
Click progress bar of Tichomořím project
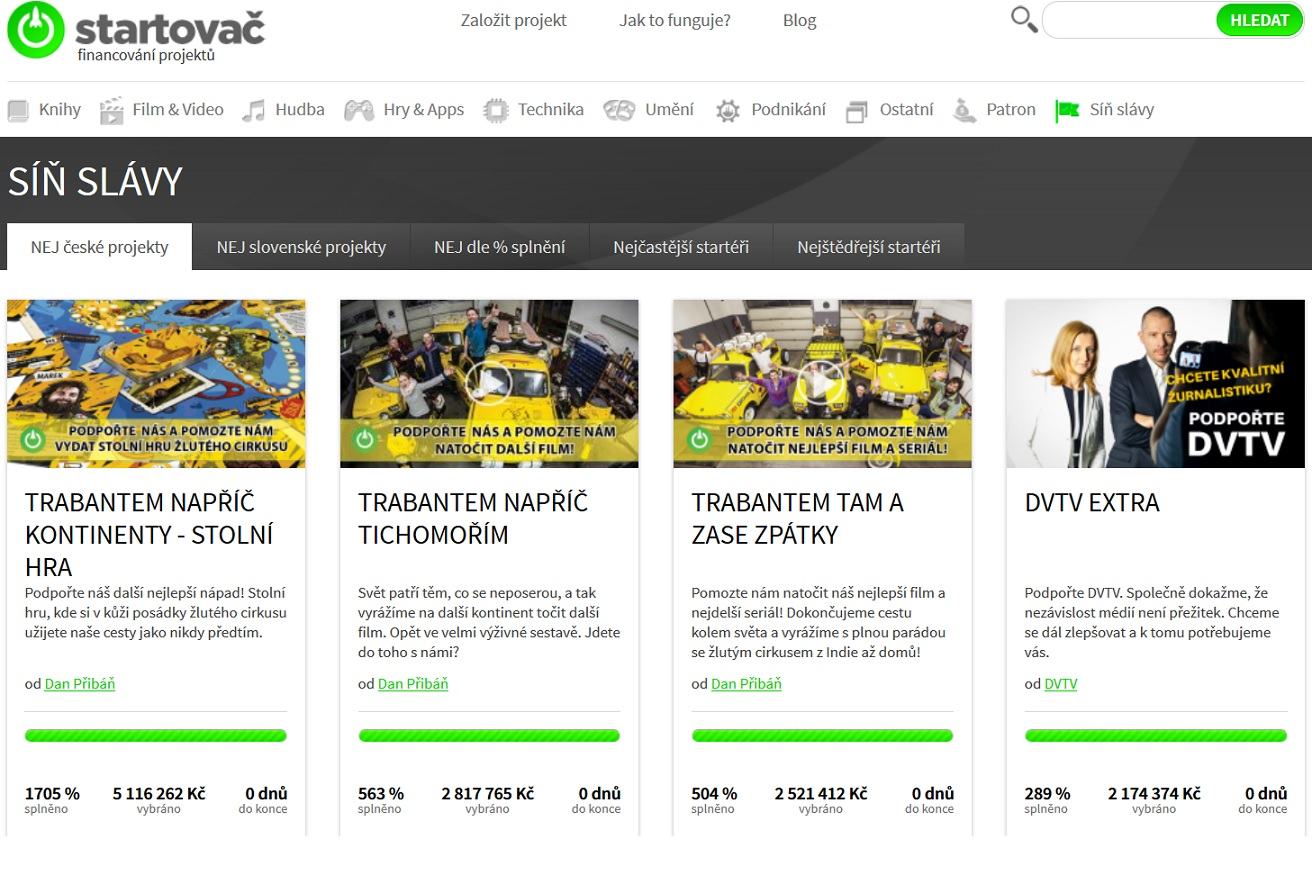pos(489,736)
